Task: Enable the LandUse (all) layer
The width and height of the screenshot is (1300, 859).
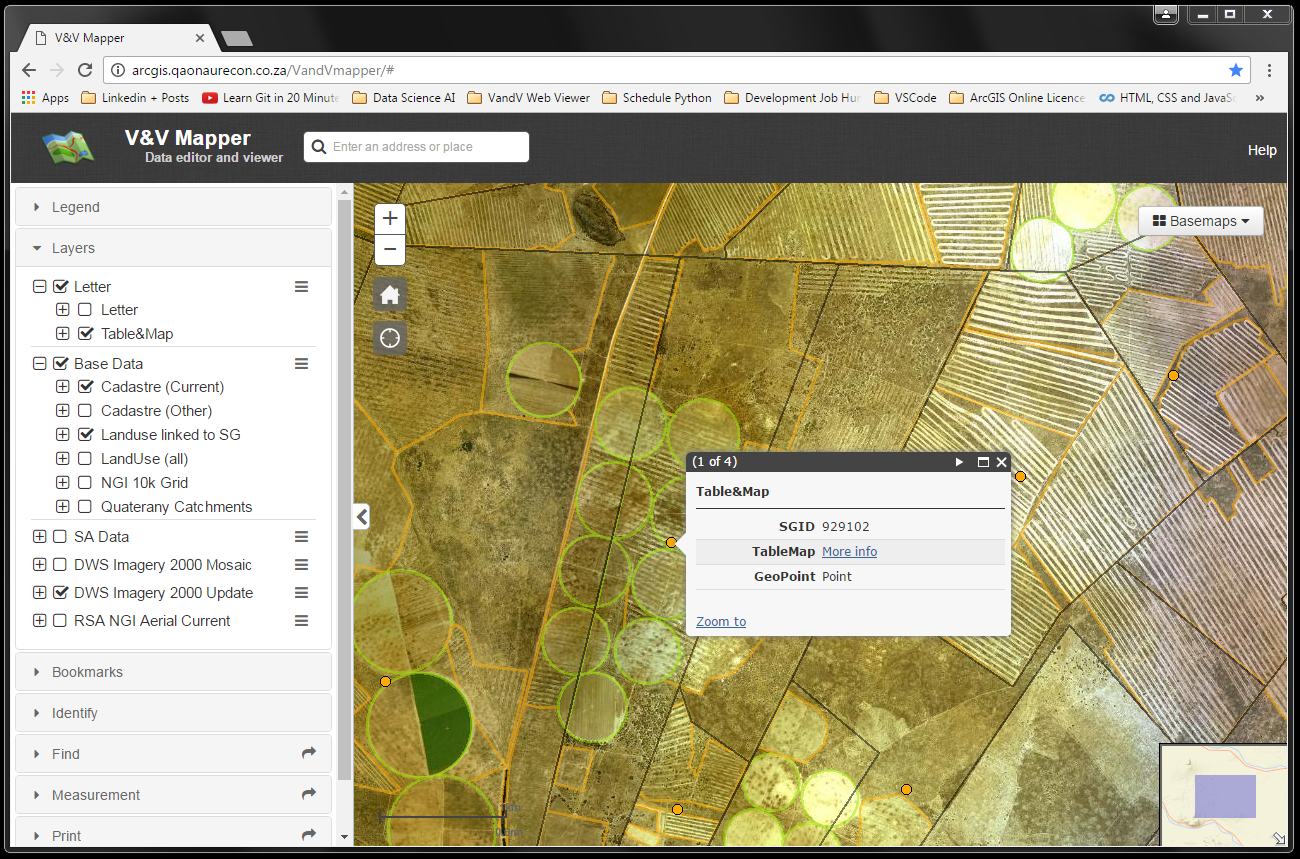Action: 85,459
